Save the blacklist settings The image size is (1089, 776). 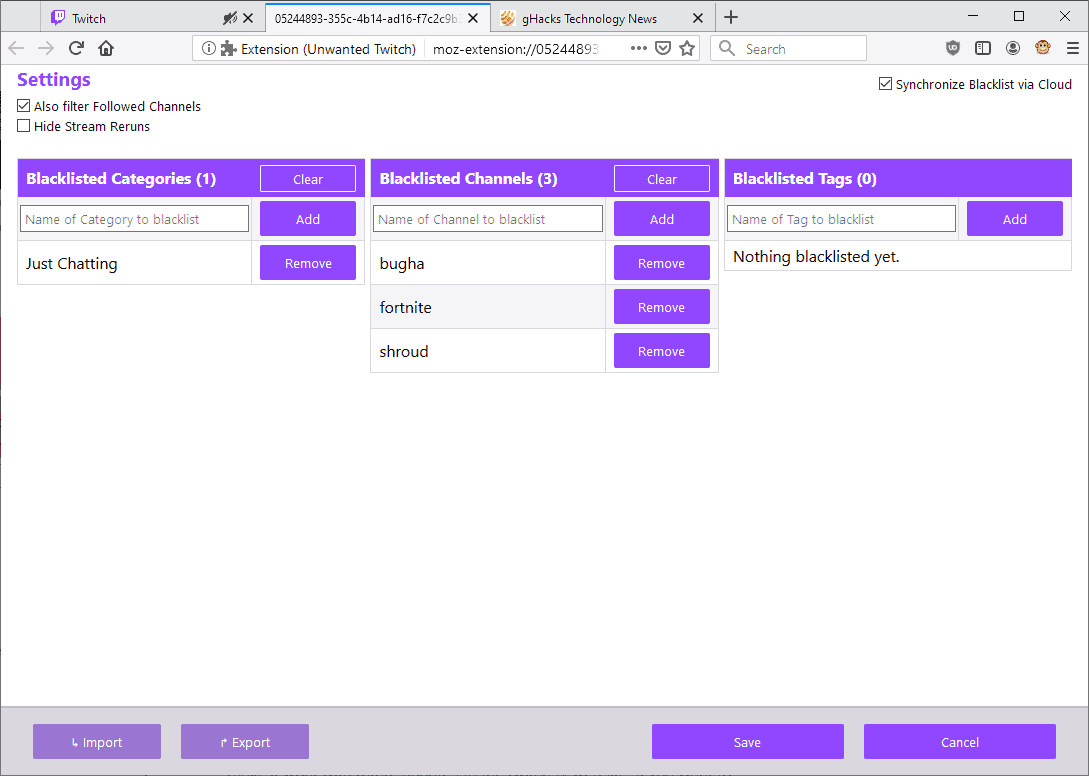(747, 742)
